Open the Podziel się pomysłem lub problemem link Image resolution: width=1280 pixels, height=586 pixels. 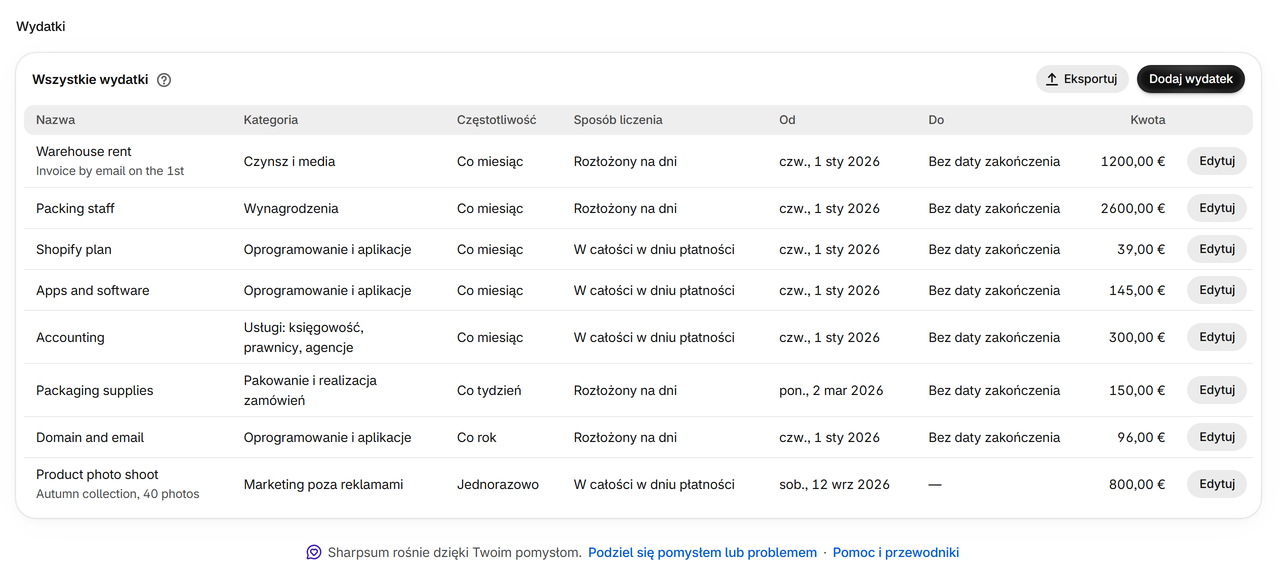(702, 552)
